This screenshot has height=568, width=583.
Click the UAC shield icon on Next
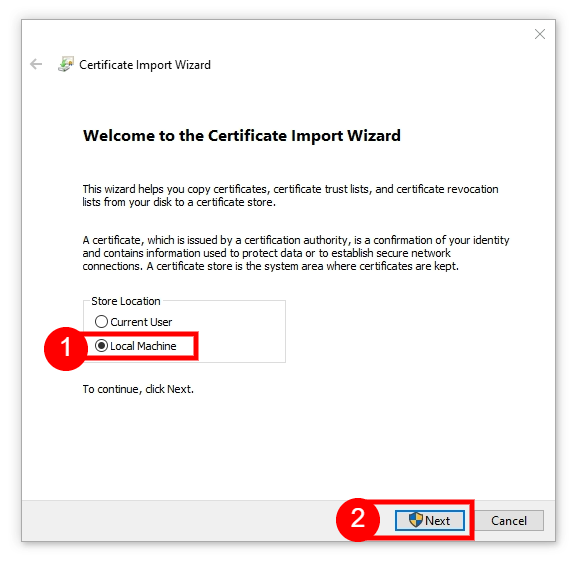tap(416, 520)
